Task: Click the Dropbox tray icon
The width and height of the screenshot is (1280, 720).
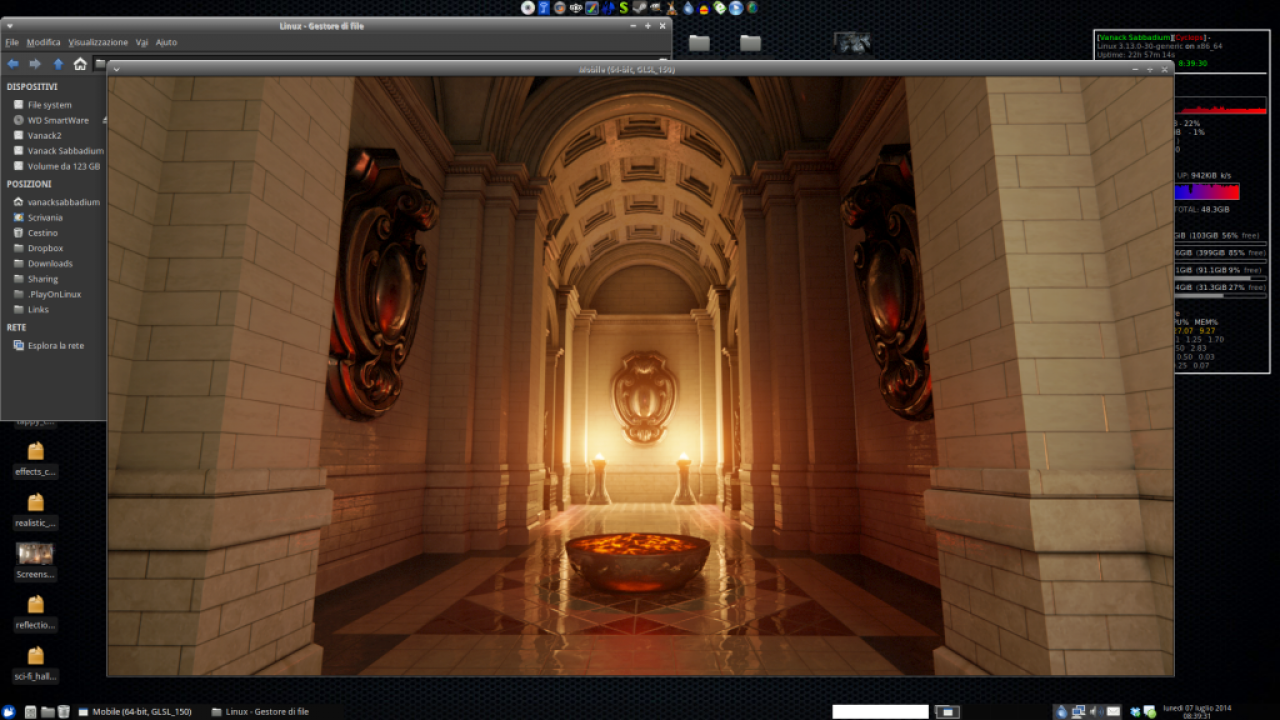Action: tap(1136, 712)
